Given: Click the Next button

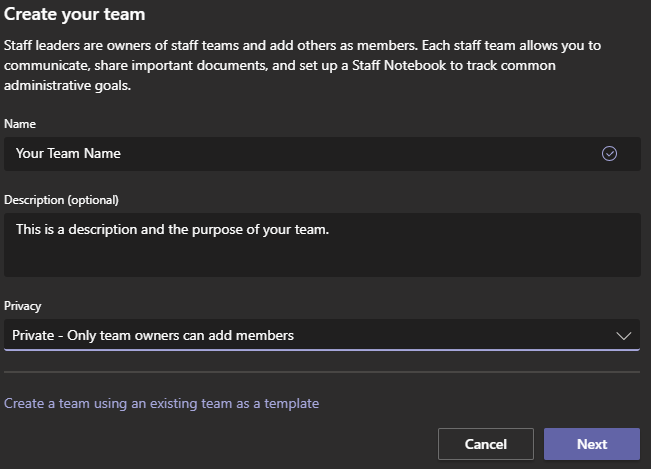Looking at the screenshot, I should click(591, 444).
